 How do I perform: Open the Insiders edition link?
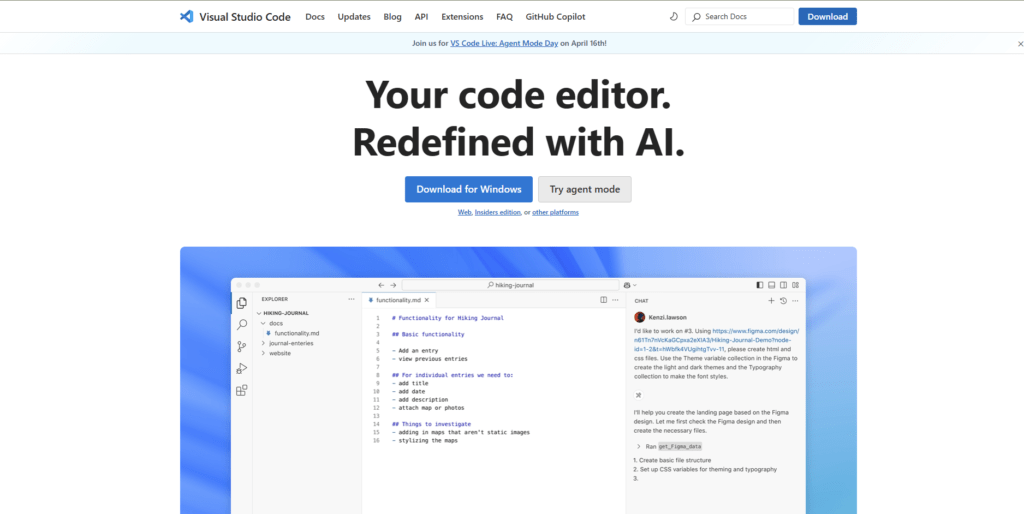coord(498,212)
